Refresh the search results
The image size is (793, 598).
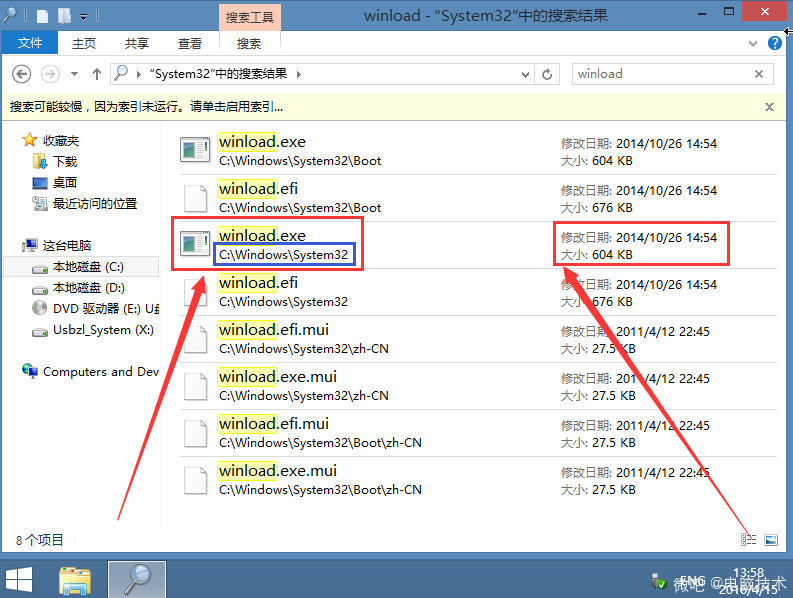547,75
